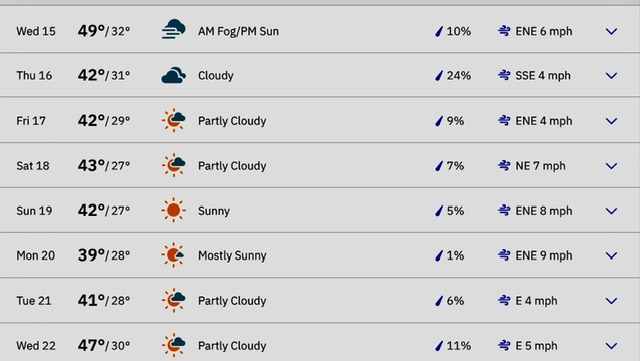Select the Fri 17 day label

tap(31, 121)
